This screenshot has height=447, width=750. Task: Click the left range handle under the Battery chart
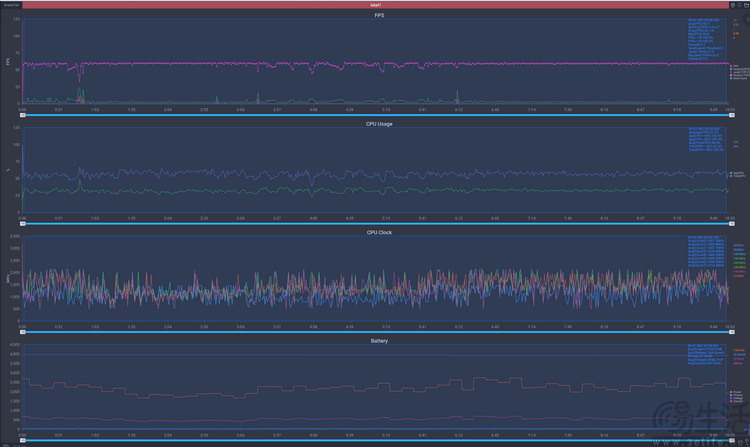[22, 440]
